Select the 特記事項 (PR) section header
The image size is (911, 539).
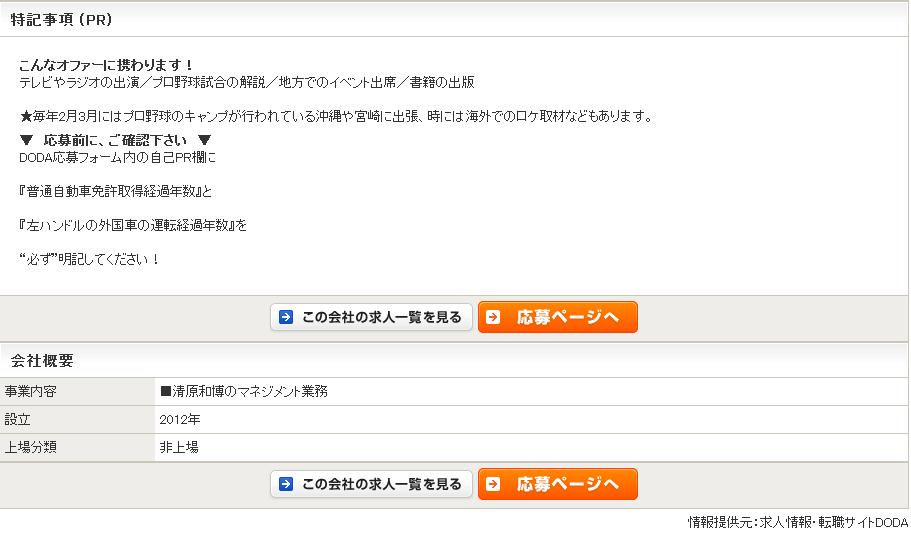coord(60,20)
